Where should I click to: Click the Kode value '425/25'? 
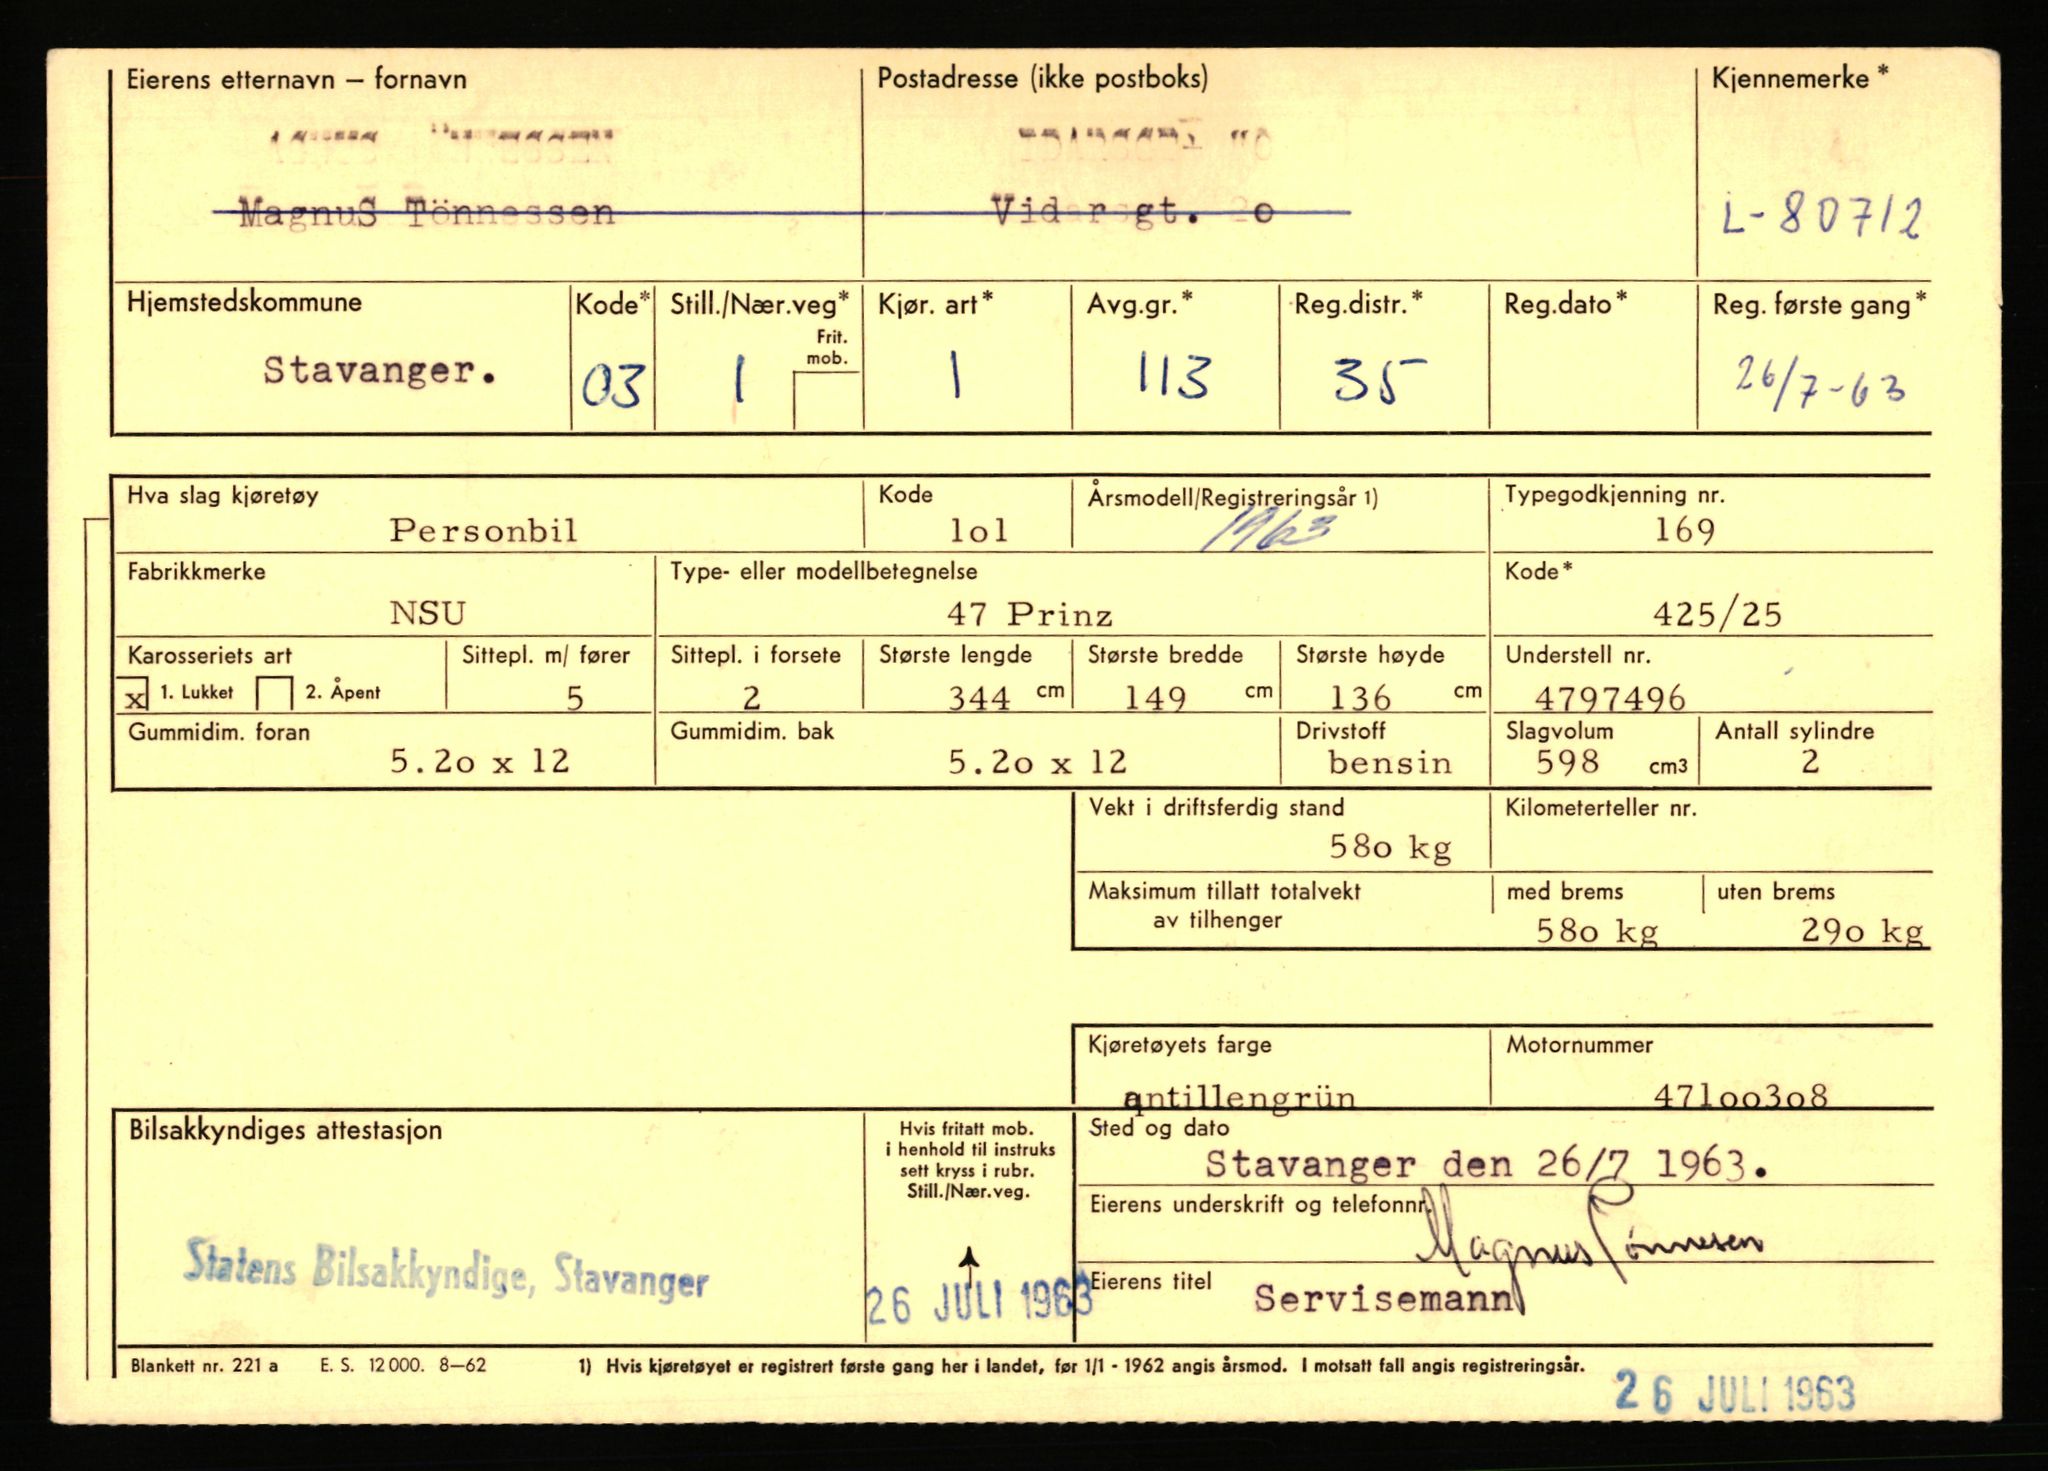1717,613
